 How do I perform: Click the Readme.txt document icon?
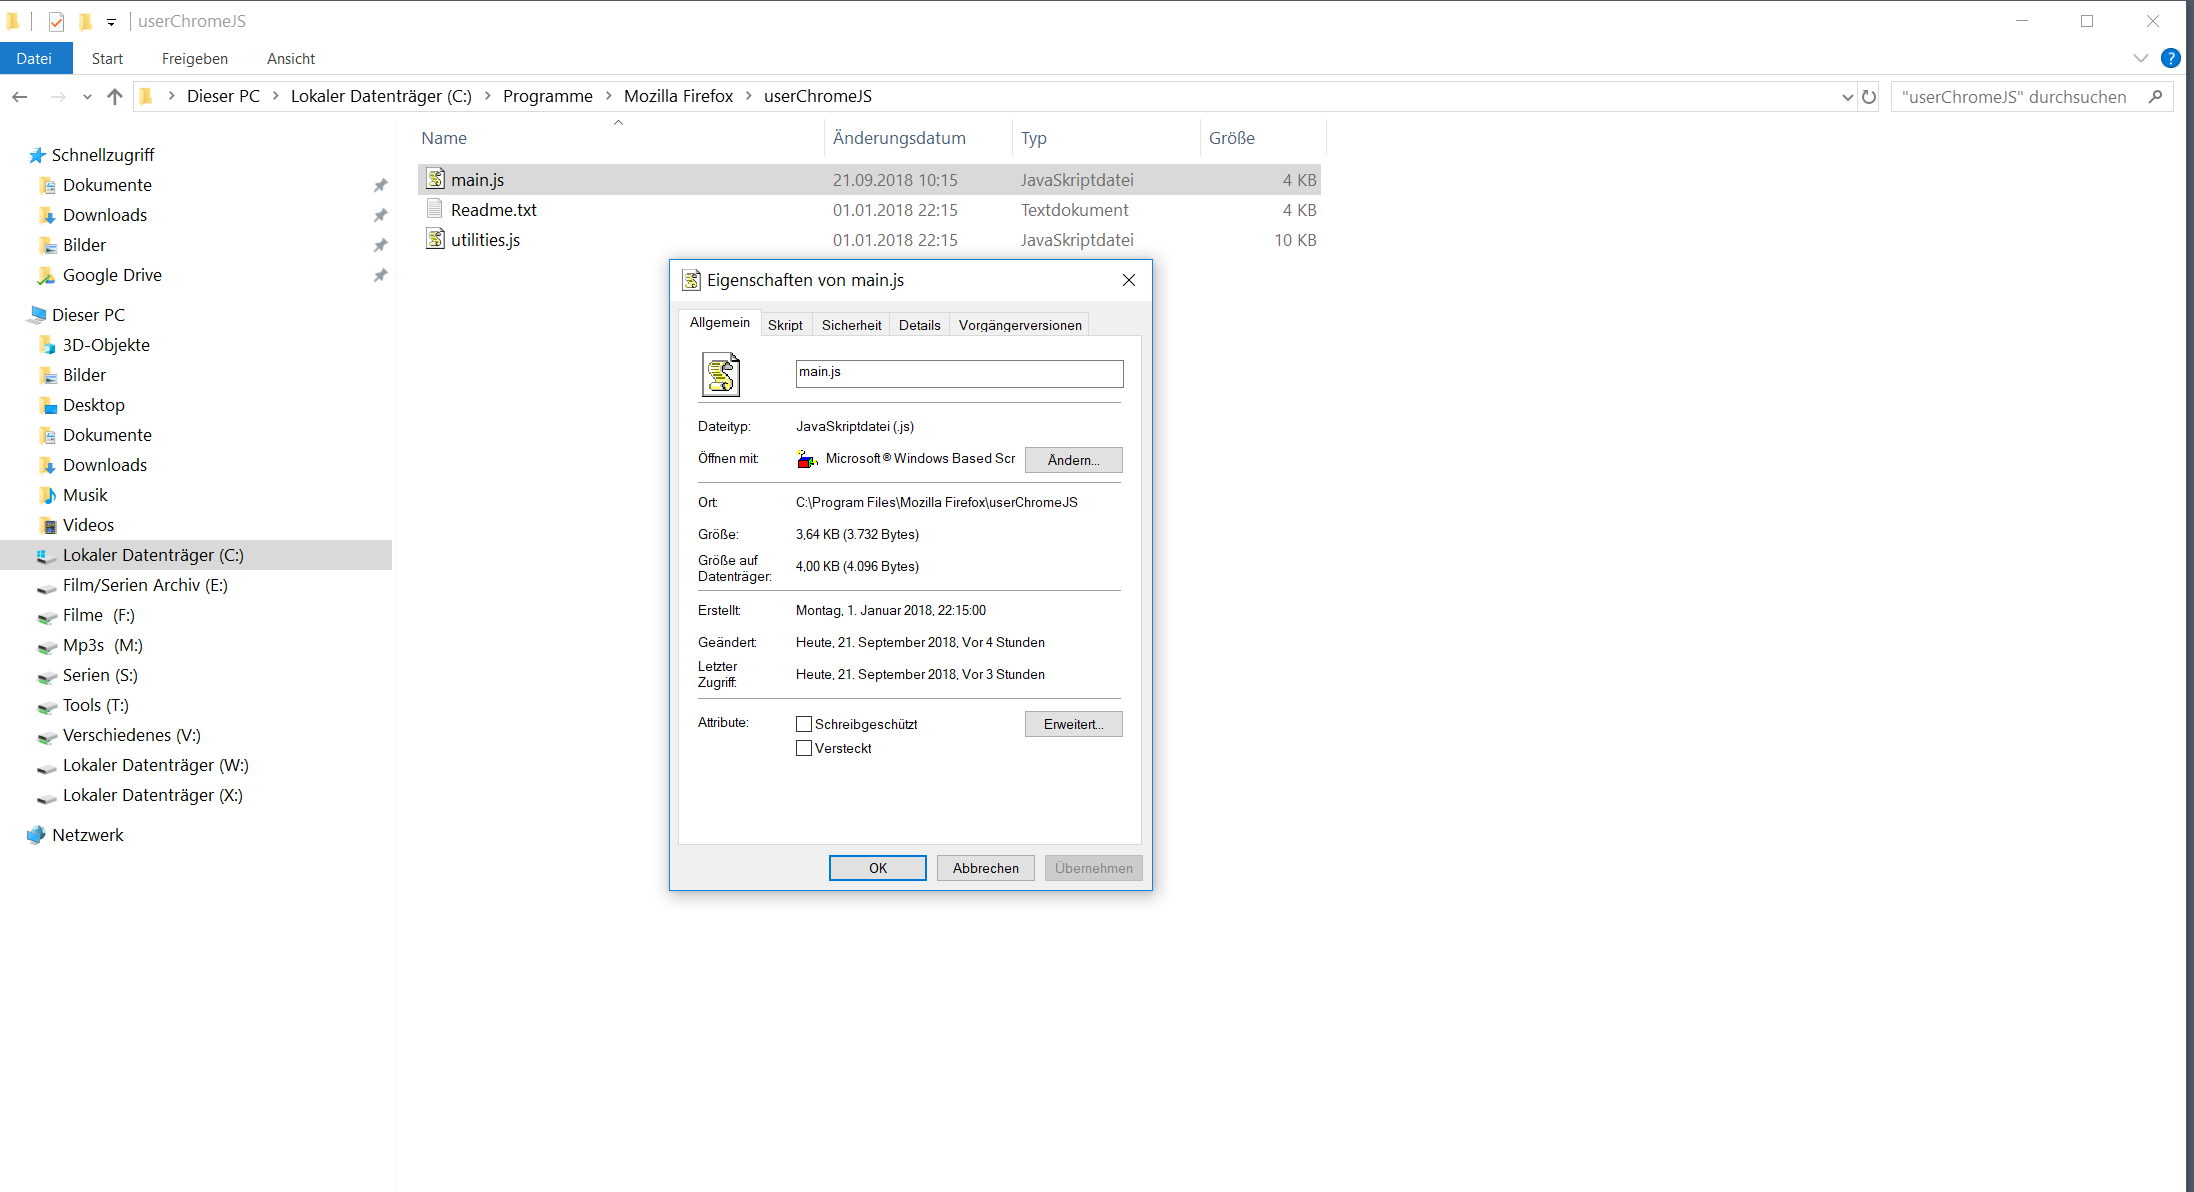pyautogui.click(x=435, y=209)
